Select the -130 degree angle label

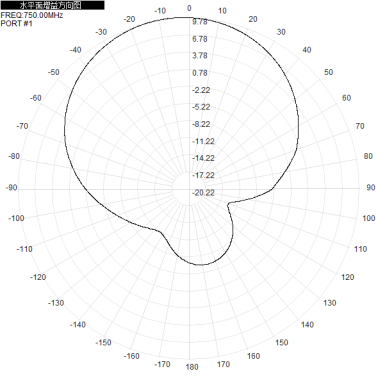pos(56,303)
